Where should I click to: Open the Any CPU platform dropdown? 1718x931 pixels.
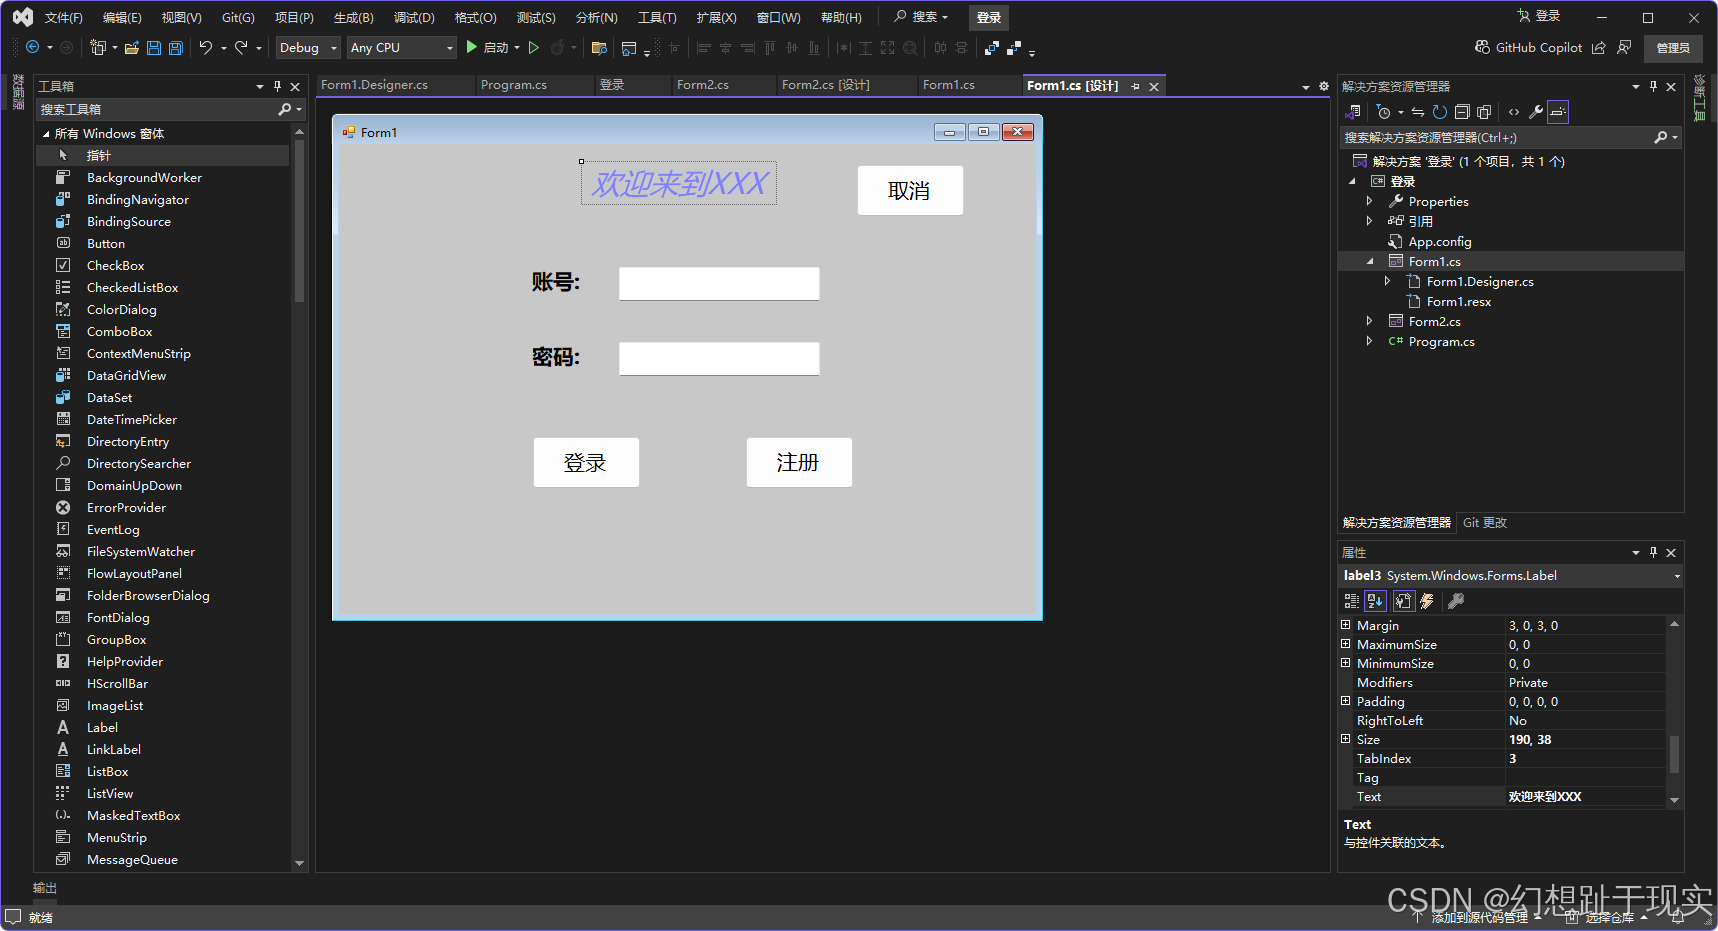(x=401, y=47)
